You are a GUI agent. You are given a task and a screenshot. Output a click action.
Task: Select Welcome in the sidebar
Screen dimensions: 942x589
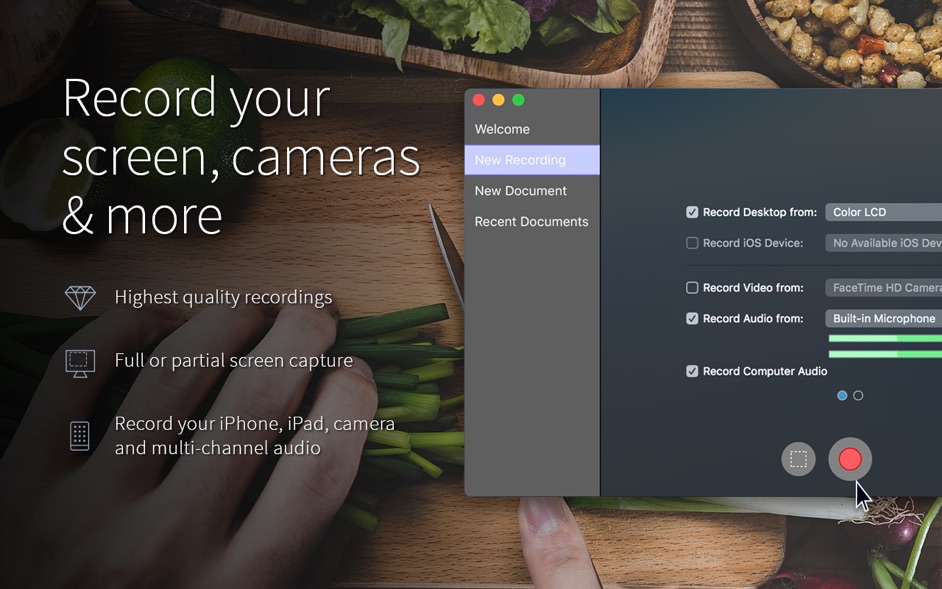502,129
